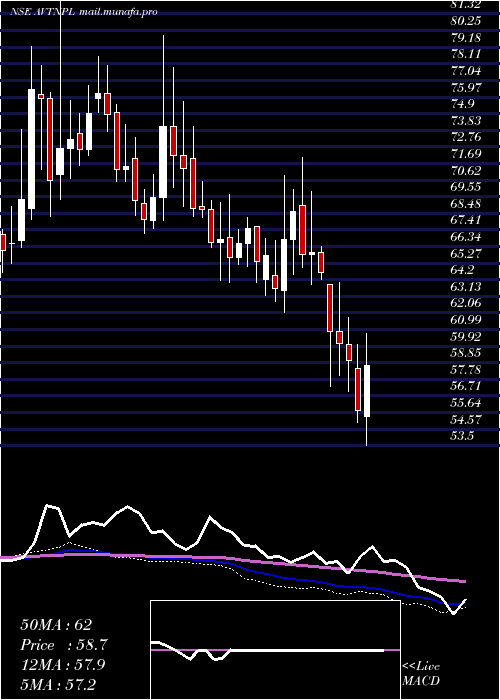Click the 78.11 price axis label
The height and width of the screenshot is (700, 500).
[x=466, y=54]
